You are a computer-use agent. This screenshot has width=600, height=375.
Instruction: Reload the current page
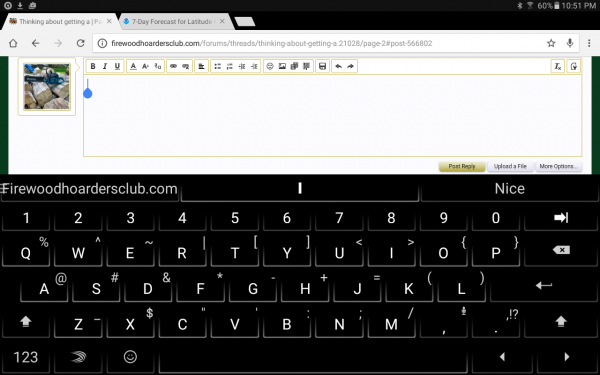(80, 43)
